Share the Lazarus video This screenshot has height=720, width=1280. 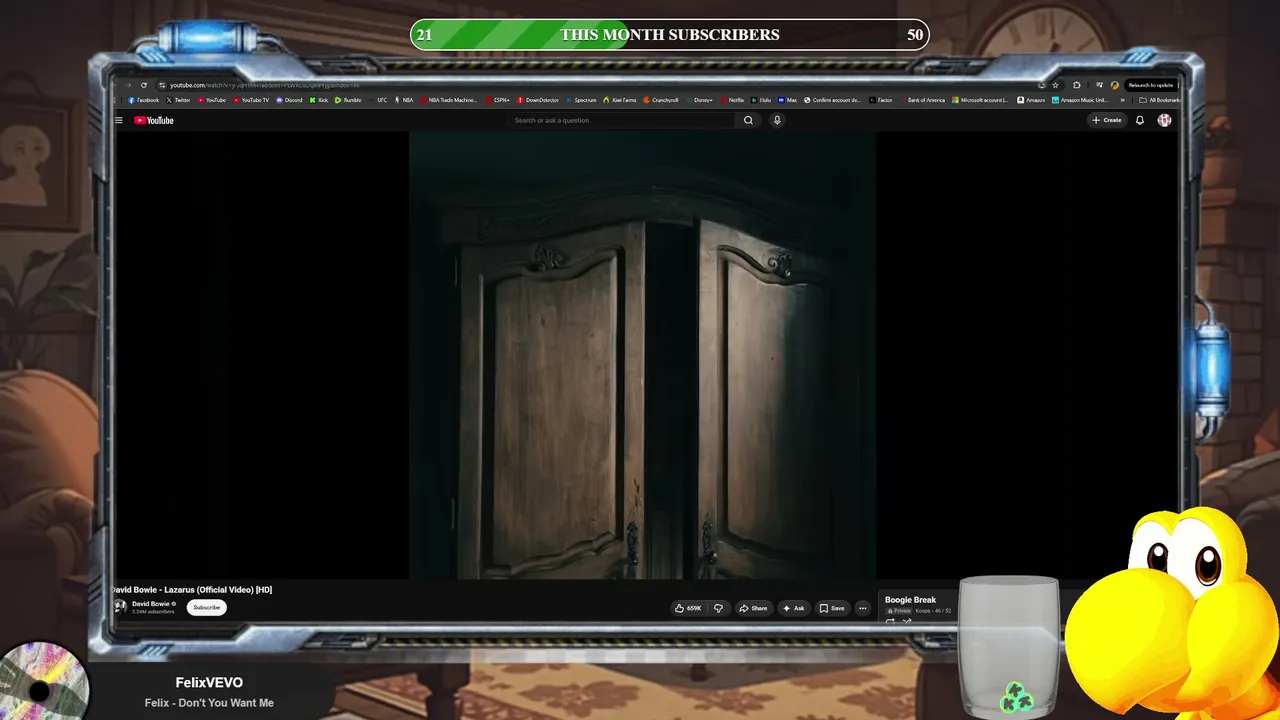tap(753, 608)
